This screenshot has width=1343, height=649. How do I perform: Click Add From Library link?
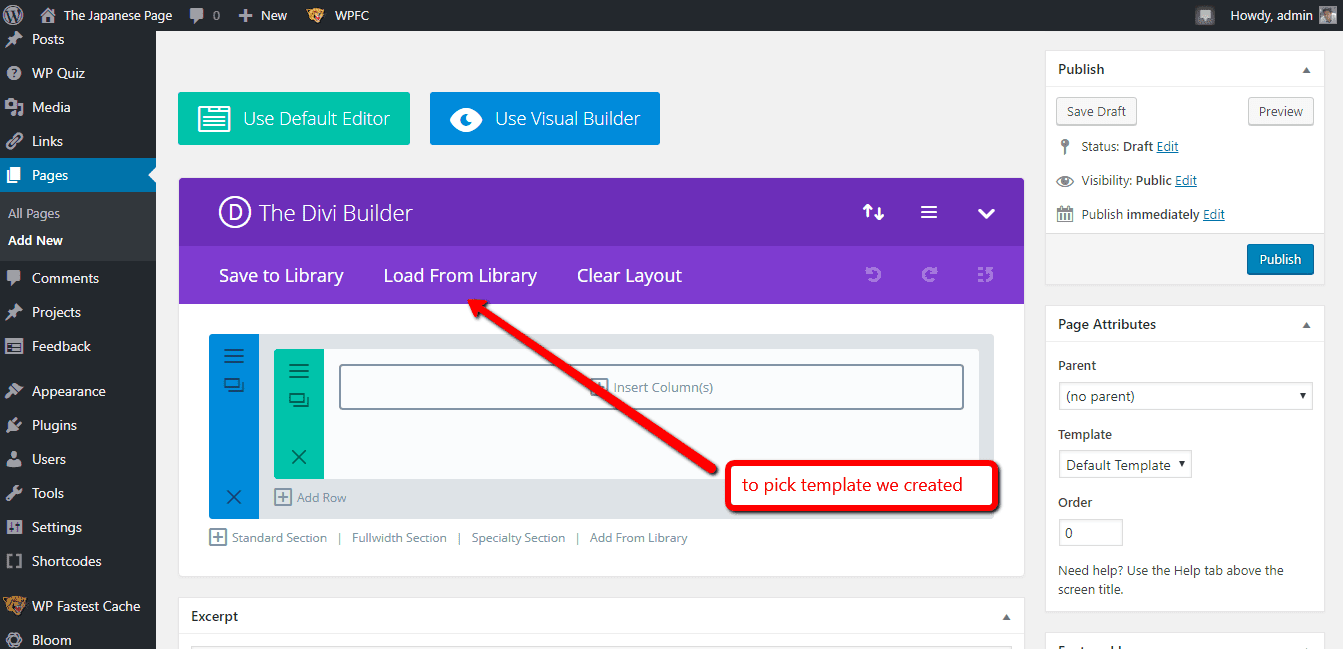639,537
